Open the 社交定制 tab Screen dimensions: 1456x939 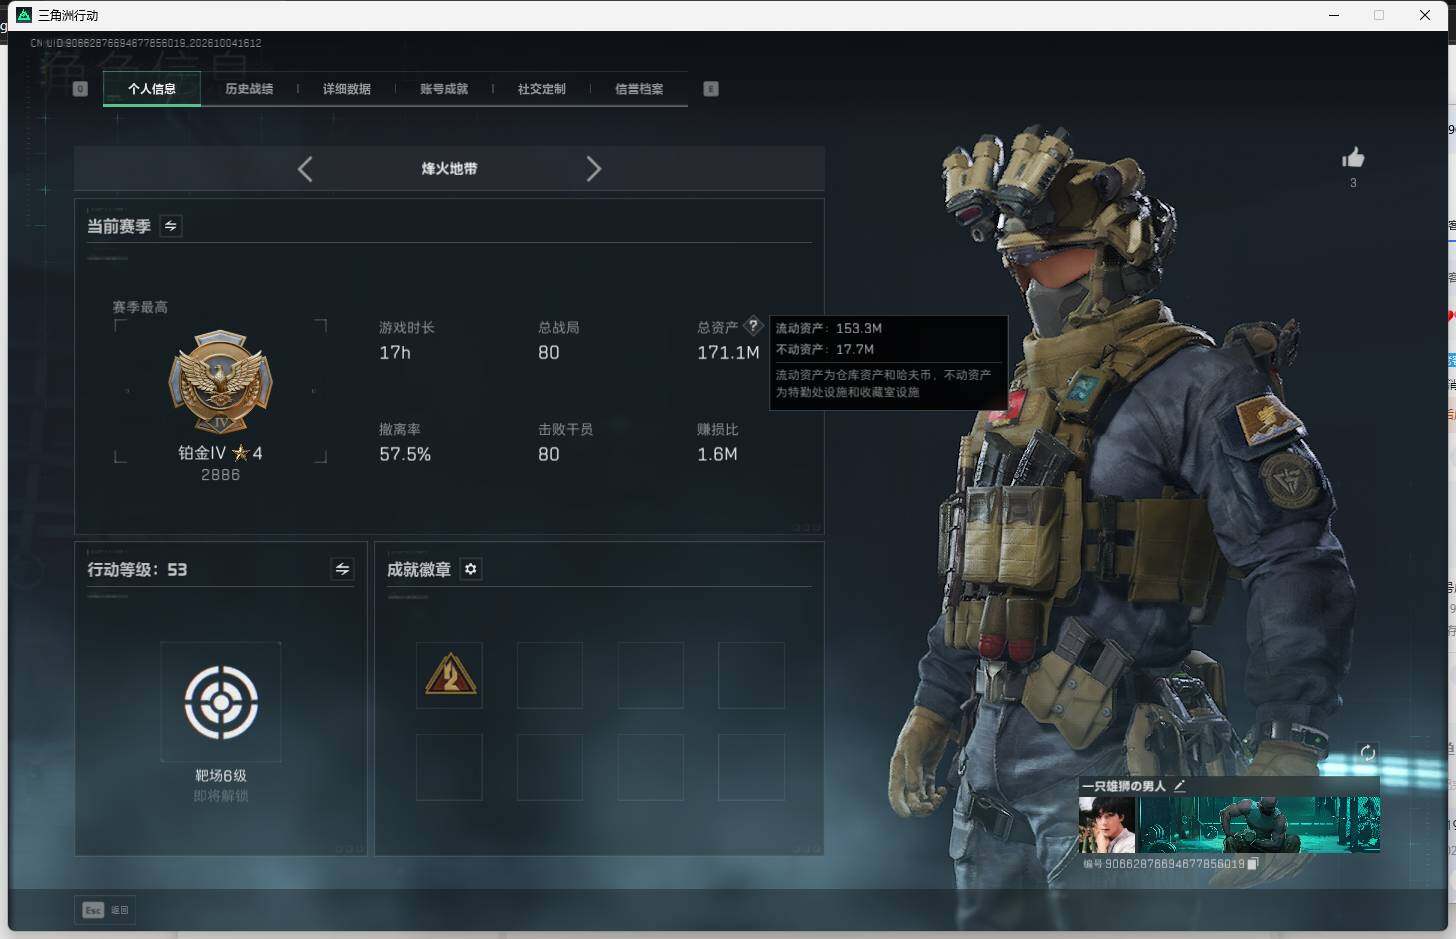(542, 89)
